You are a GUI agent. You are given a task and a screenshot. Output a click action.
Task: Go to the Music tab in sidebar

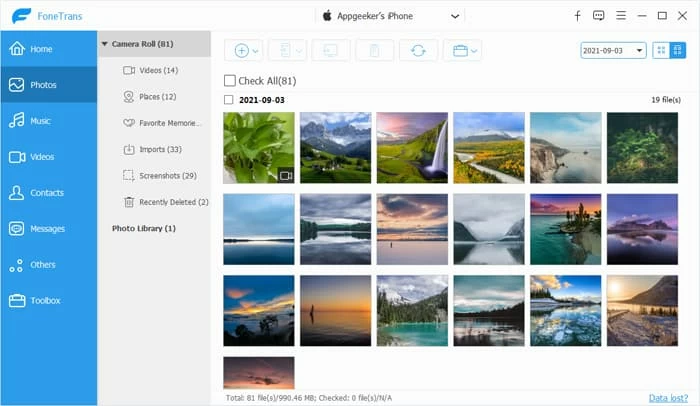pyautogui.click(x=40, y=121)
